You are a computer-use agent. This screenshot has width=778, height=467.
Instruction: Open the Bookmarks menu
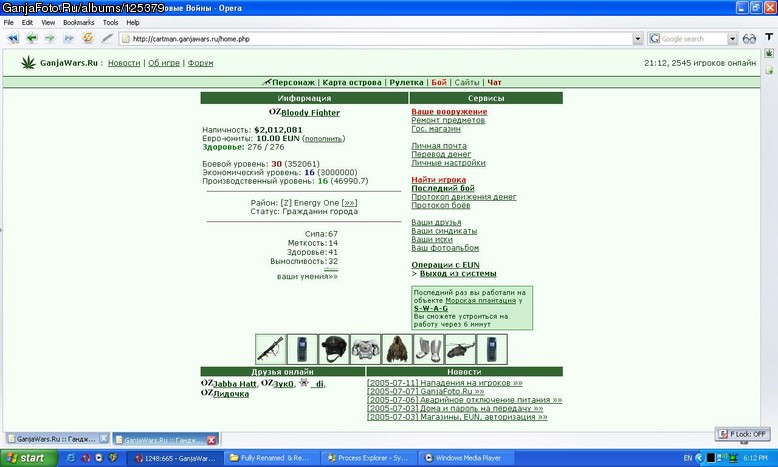78,22
